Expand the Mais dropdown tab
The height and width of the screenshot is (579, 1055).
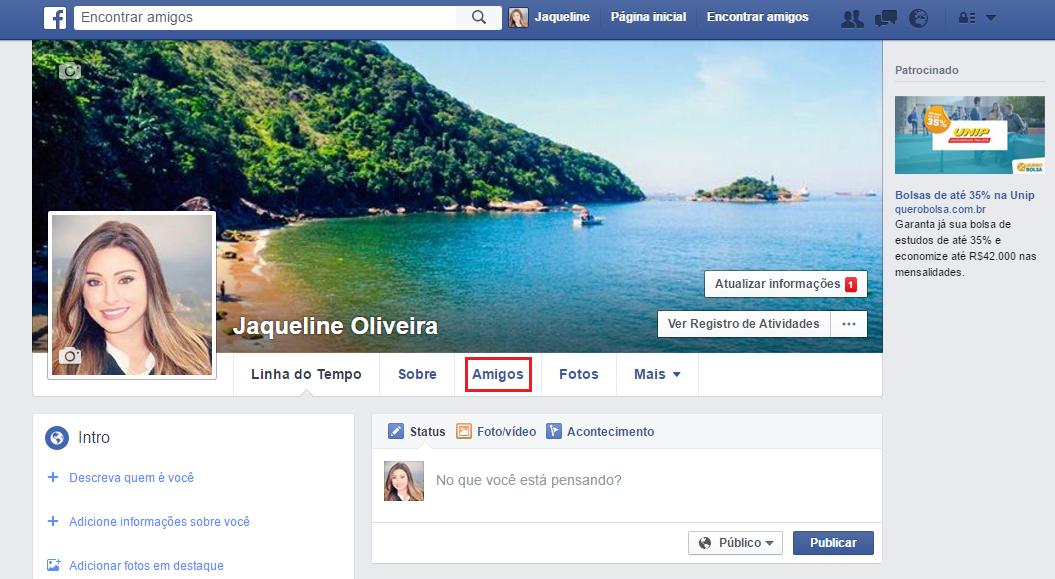pos(657,374)
